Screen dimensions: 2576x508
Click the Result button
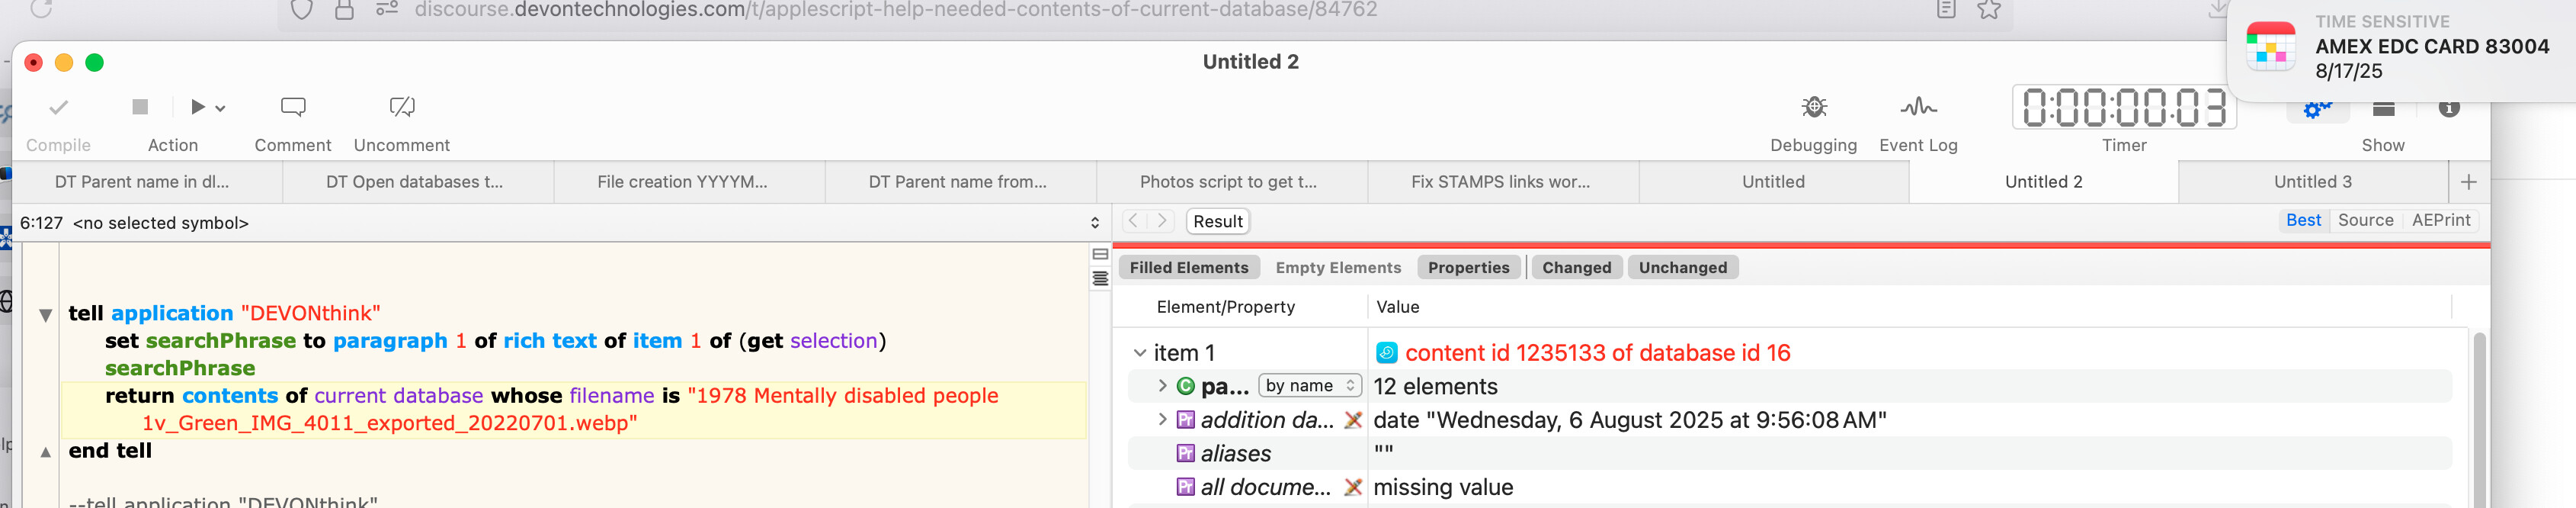click(x=1217, y=222)
